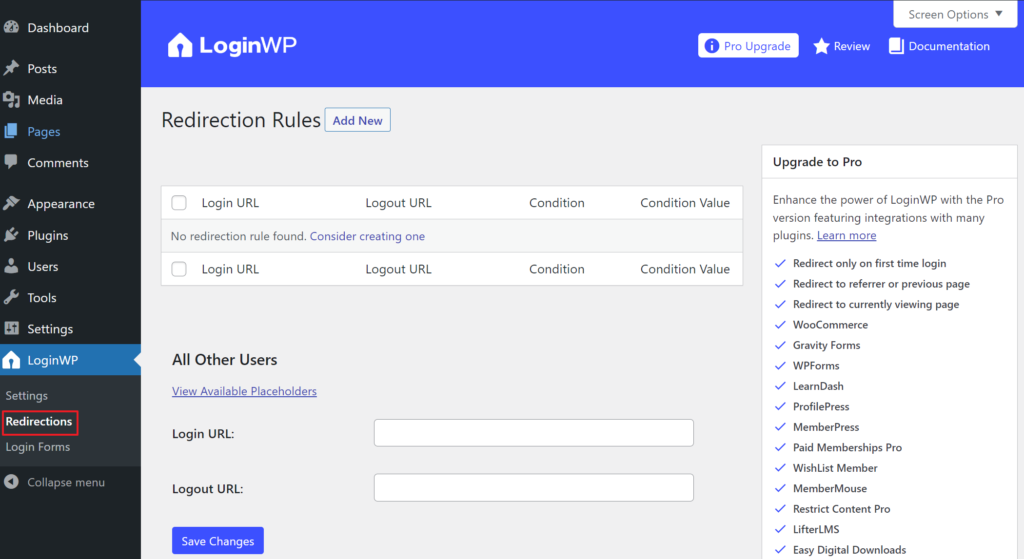Open View Available Placeholders link
Screen dimensions: 1024x559
(244, 391)
